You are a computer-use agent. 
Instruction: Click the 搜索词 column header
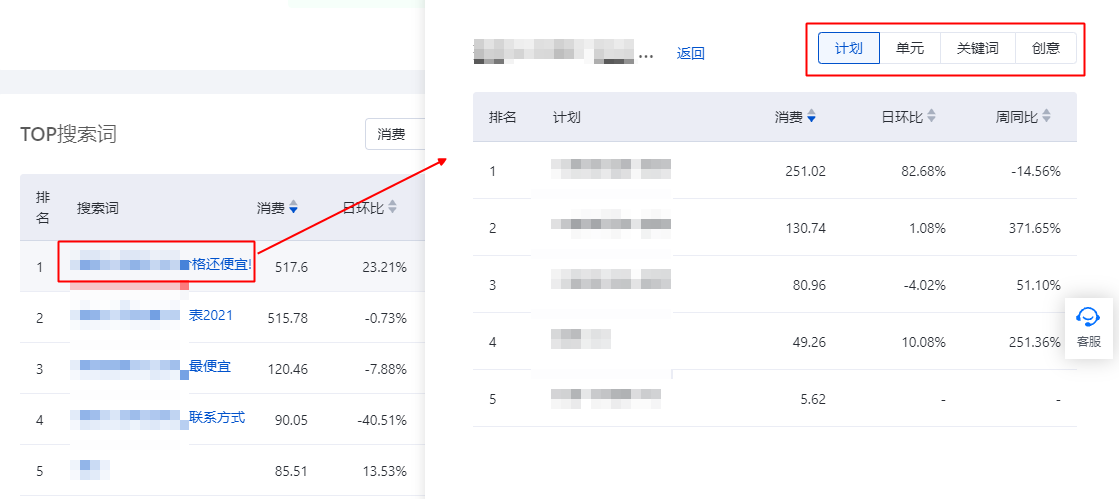click(98, 208)
